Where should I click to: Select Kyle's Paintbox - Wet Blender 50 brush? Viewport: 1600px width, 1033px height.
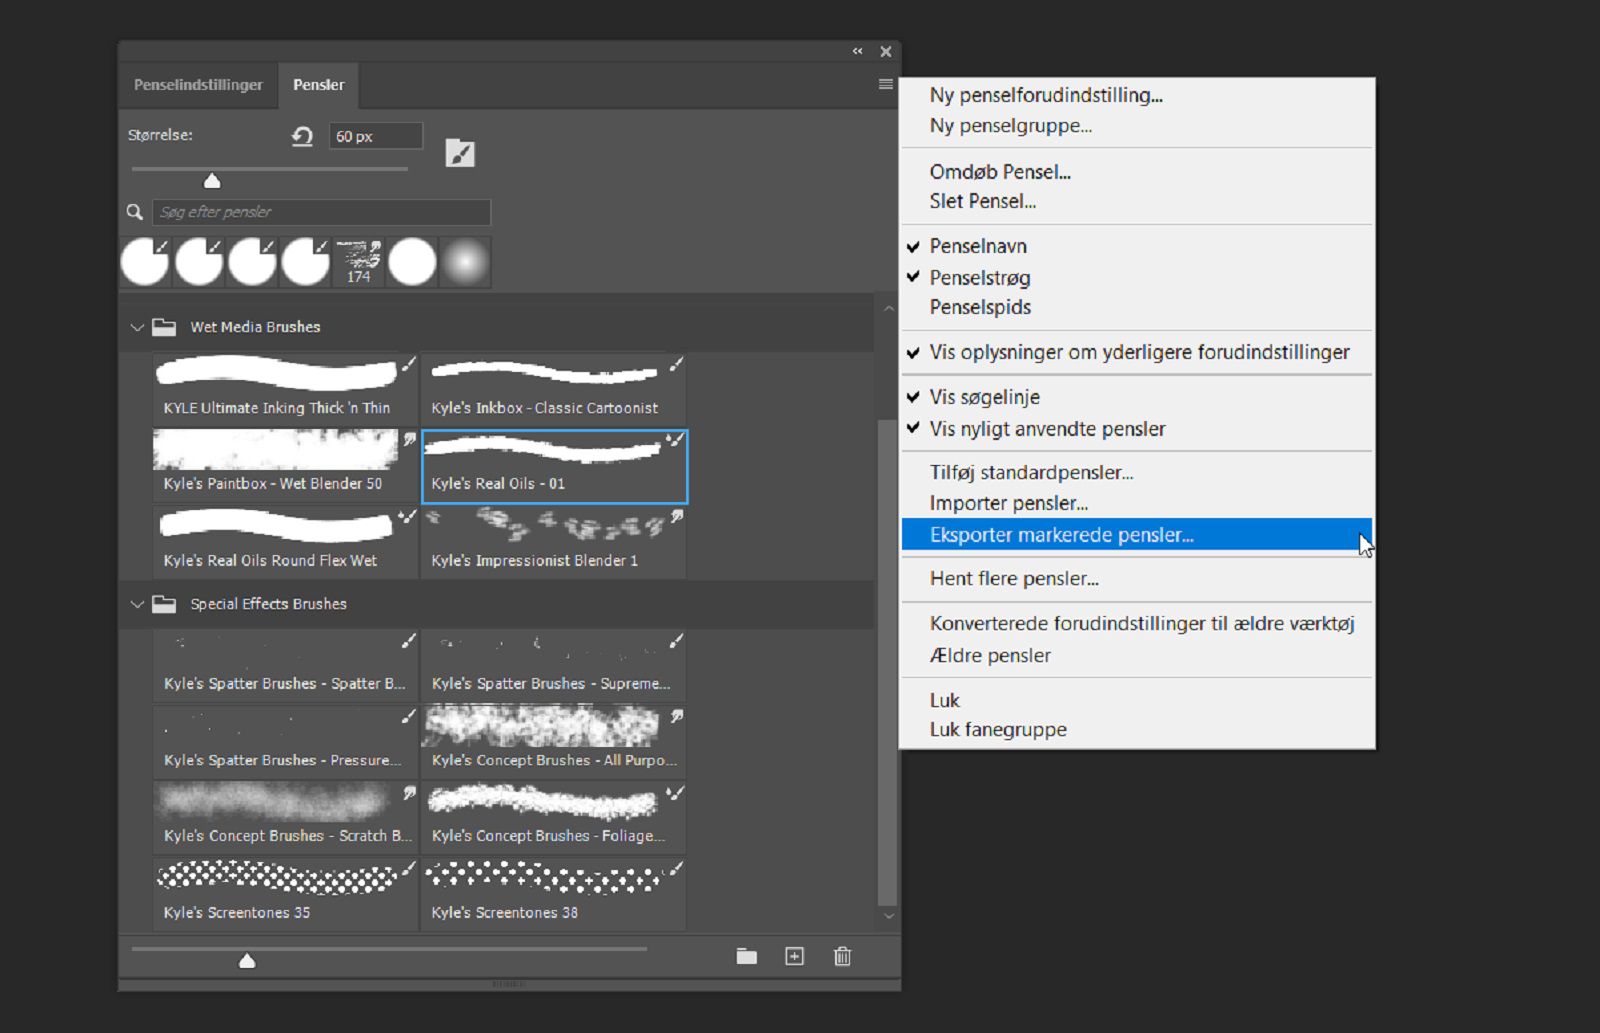coord(285,465)
